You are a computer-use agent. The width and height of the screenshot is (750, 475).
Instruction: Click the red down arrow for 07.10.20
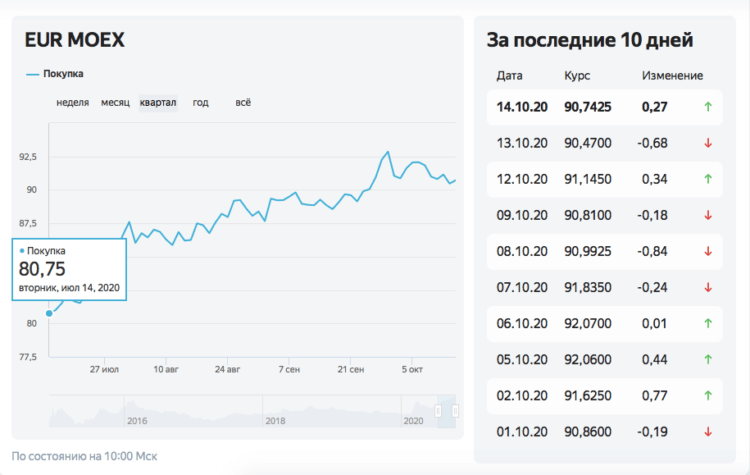708,287
